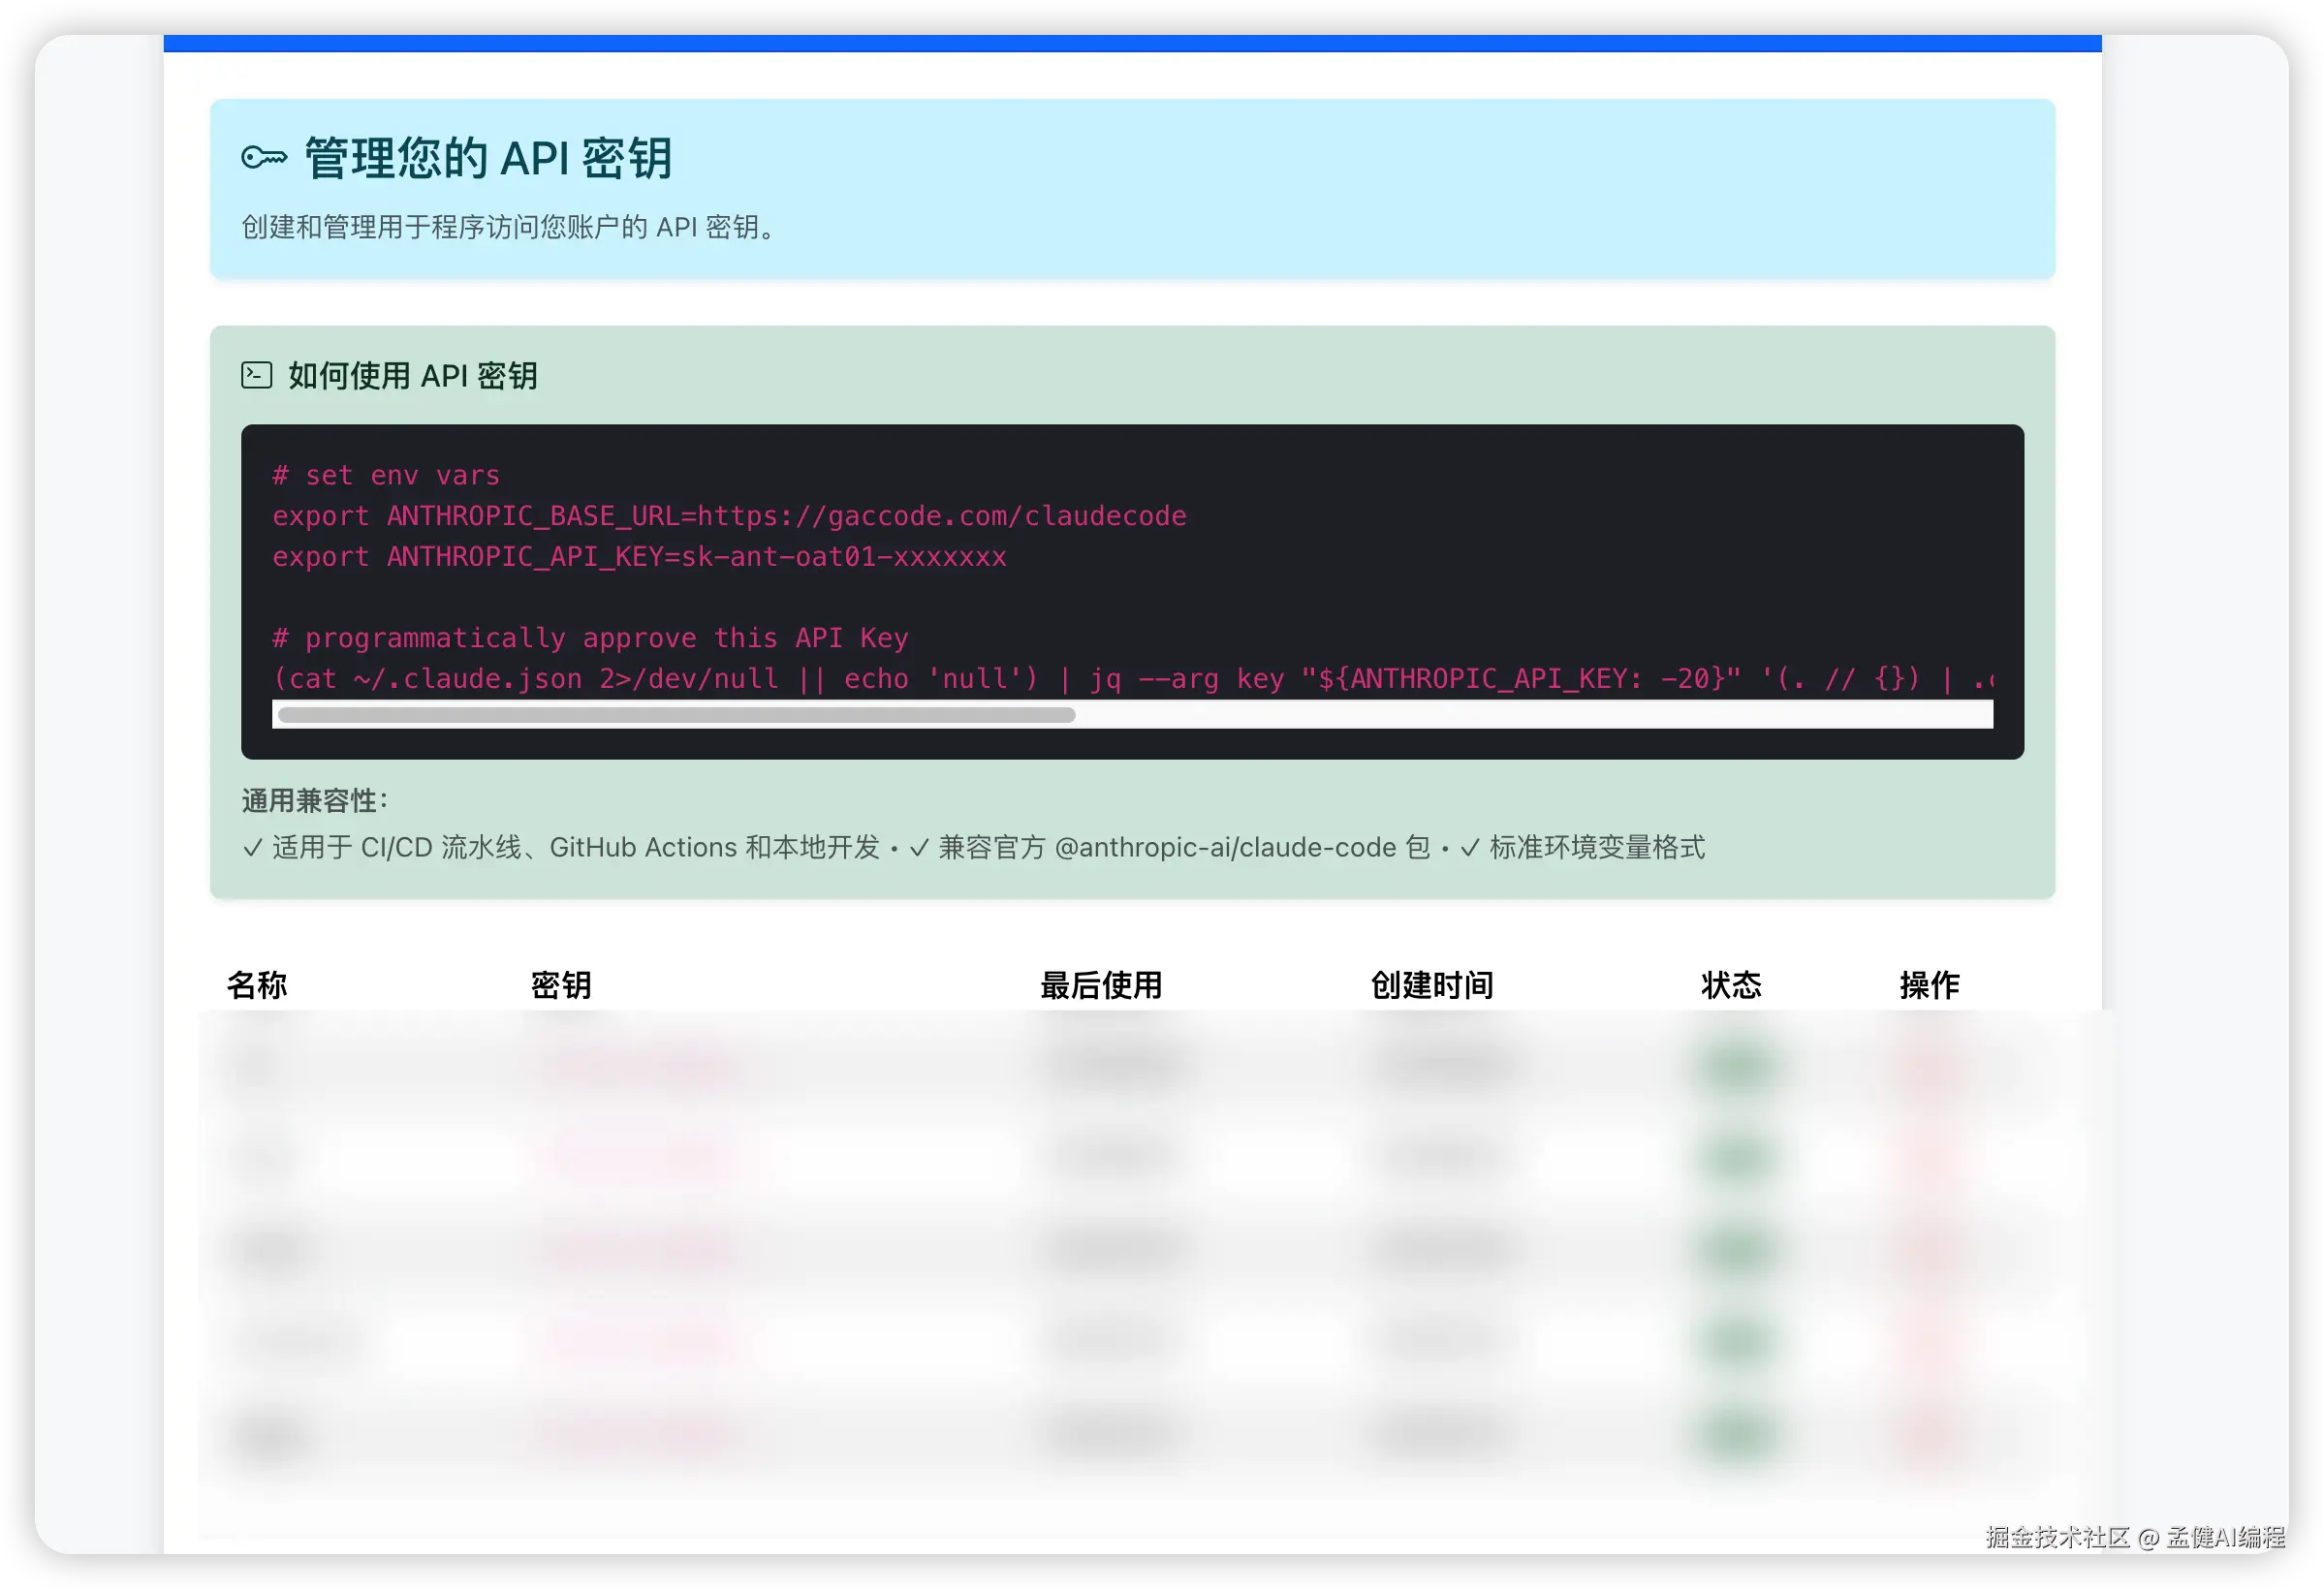Sort by the 名称 column header
2324x1589 pixels.
click(x=257, y=985)
